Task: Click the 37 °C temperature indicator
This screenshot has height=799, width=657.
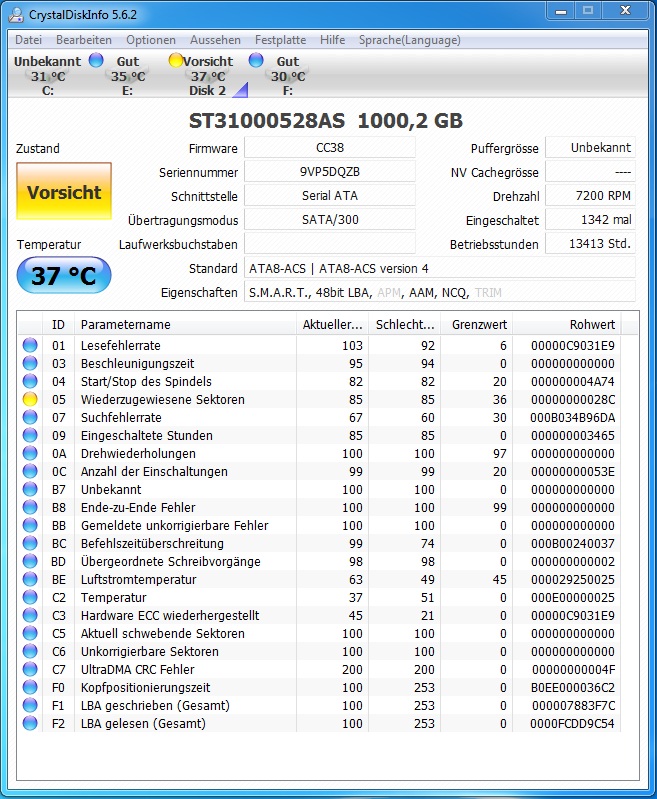Action: 64,275
